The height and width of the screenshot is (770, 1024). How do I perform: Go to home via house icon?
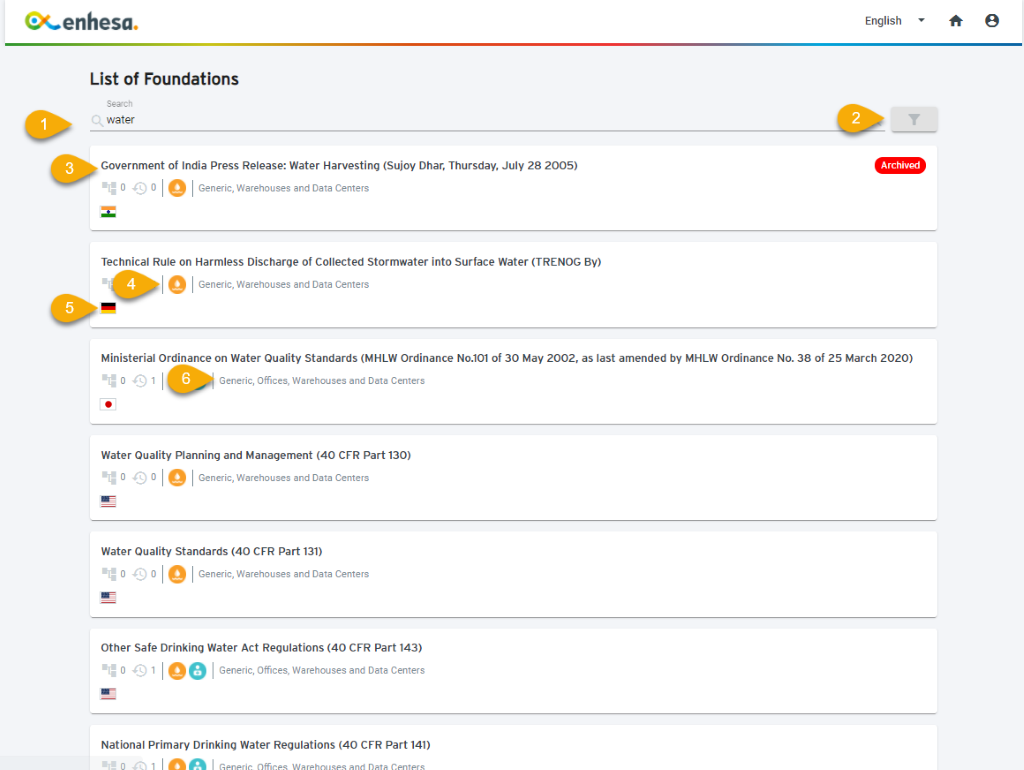pyautogui.click(x=955, y=21)
